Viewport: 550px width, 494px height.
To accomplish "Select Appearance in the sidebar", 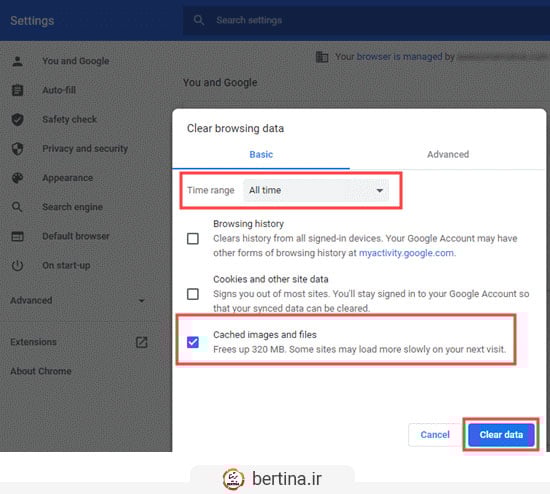I will [67, 178].
